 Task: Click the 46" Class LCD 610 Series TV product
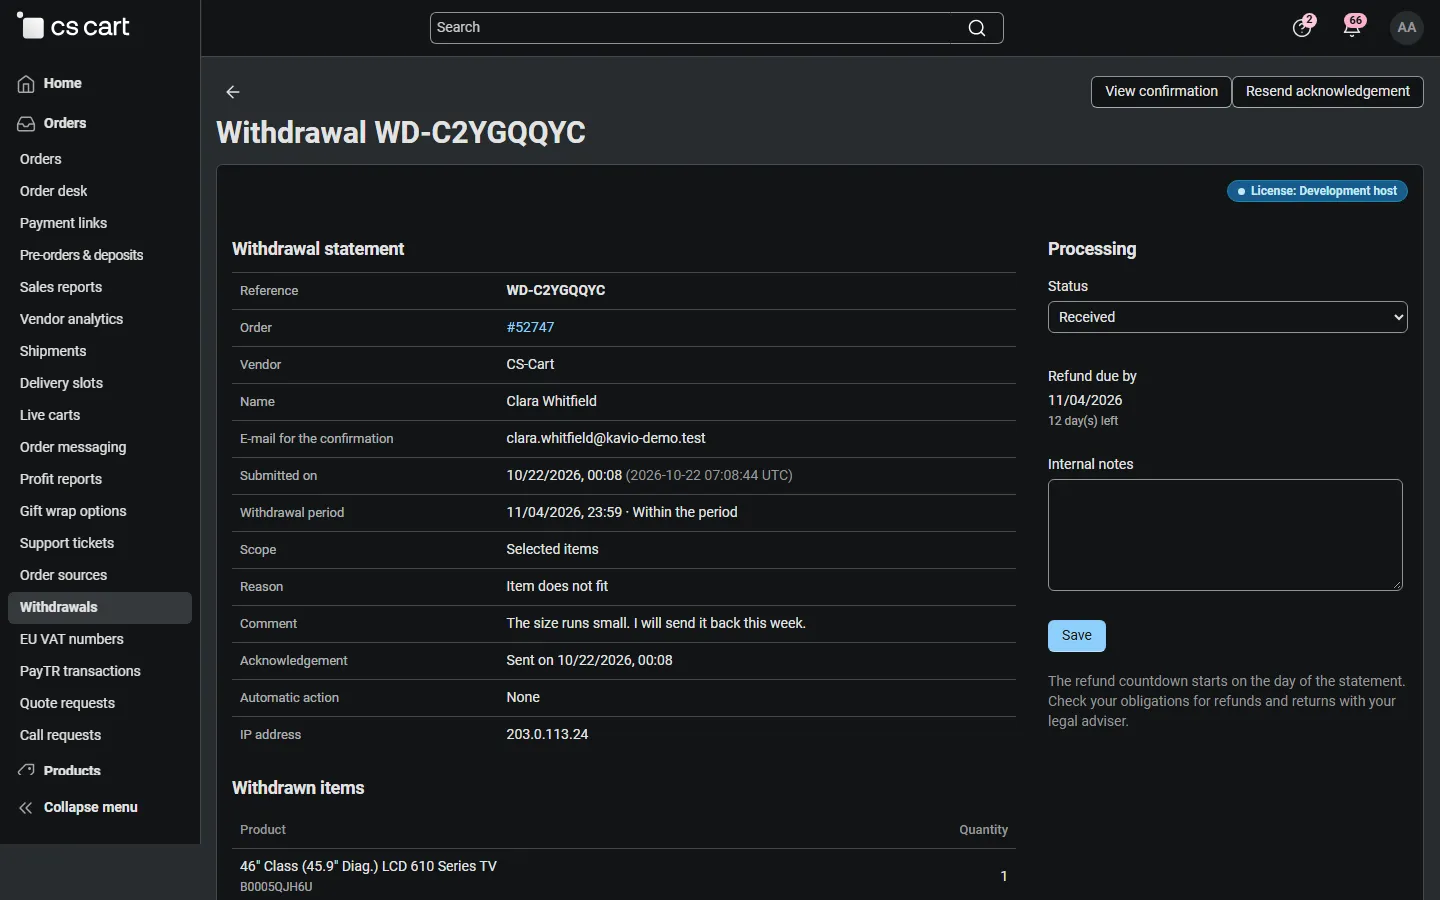368,866
